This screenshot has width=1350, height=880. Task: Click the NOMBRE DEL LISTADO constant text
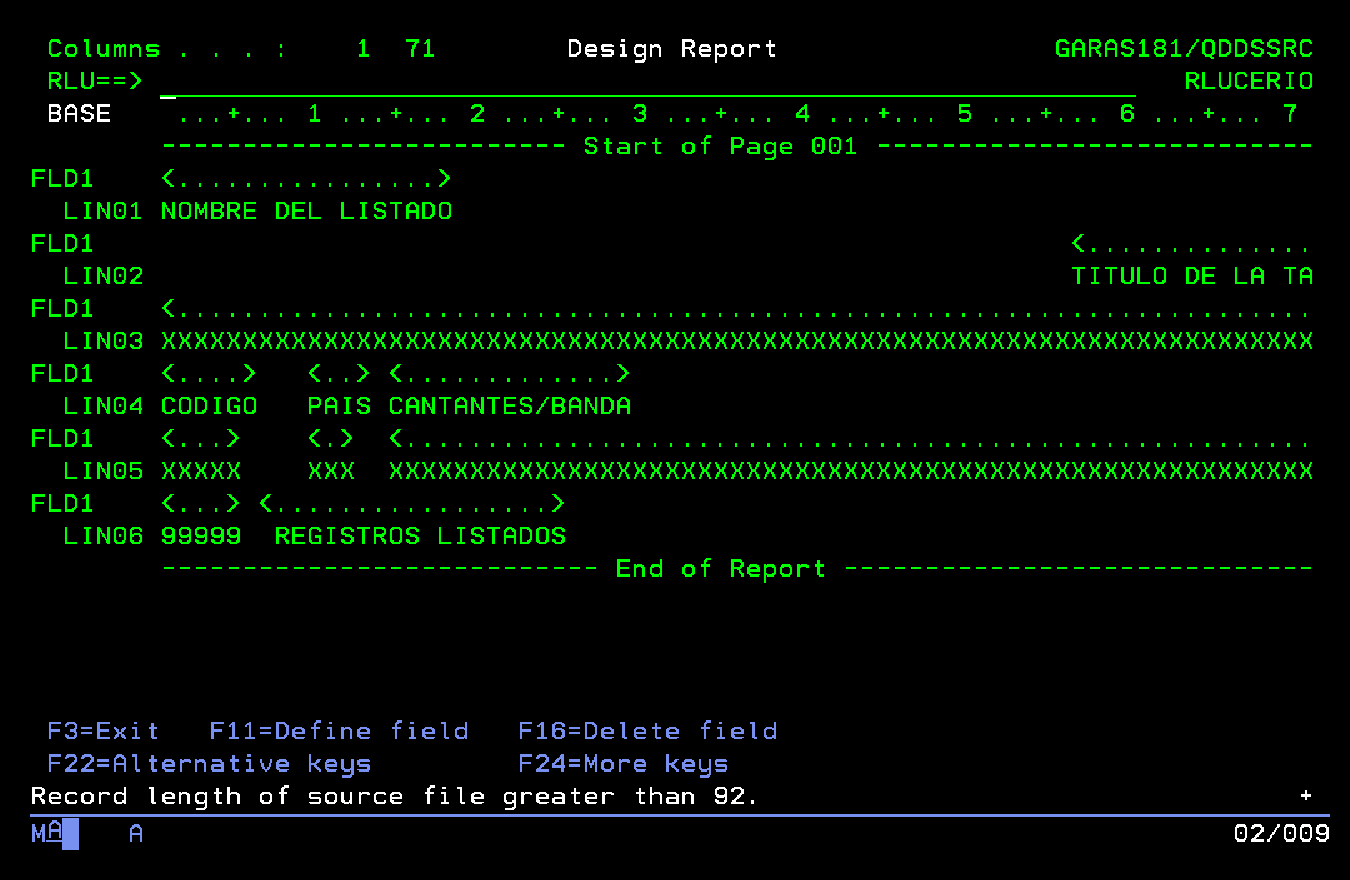point(306,211)
